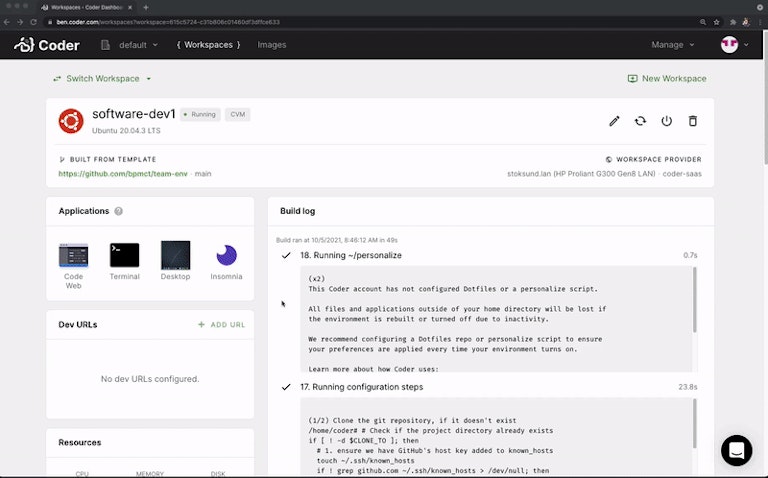Screen dimensions: 768x478
Task: Expand the Manage menu
Action: pos(672,45)
